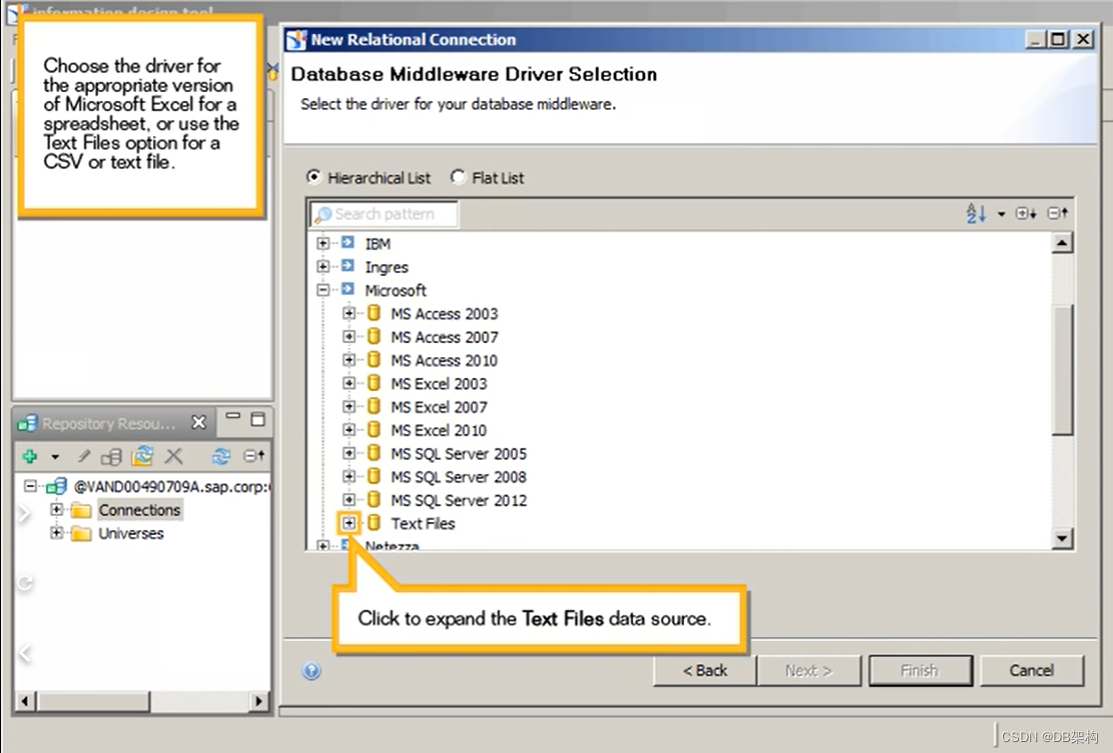This screenshot has width=1113, height=753.
Task: Select MS SQL Server 2012 label
Action: pos(459,500)
